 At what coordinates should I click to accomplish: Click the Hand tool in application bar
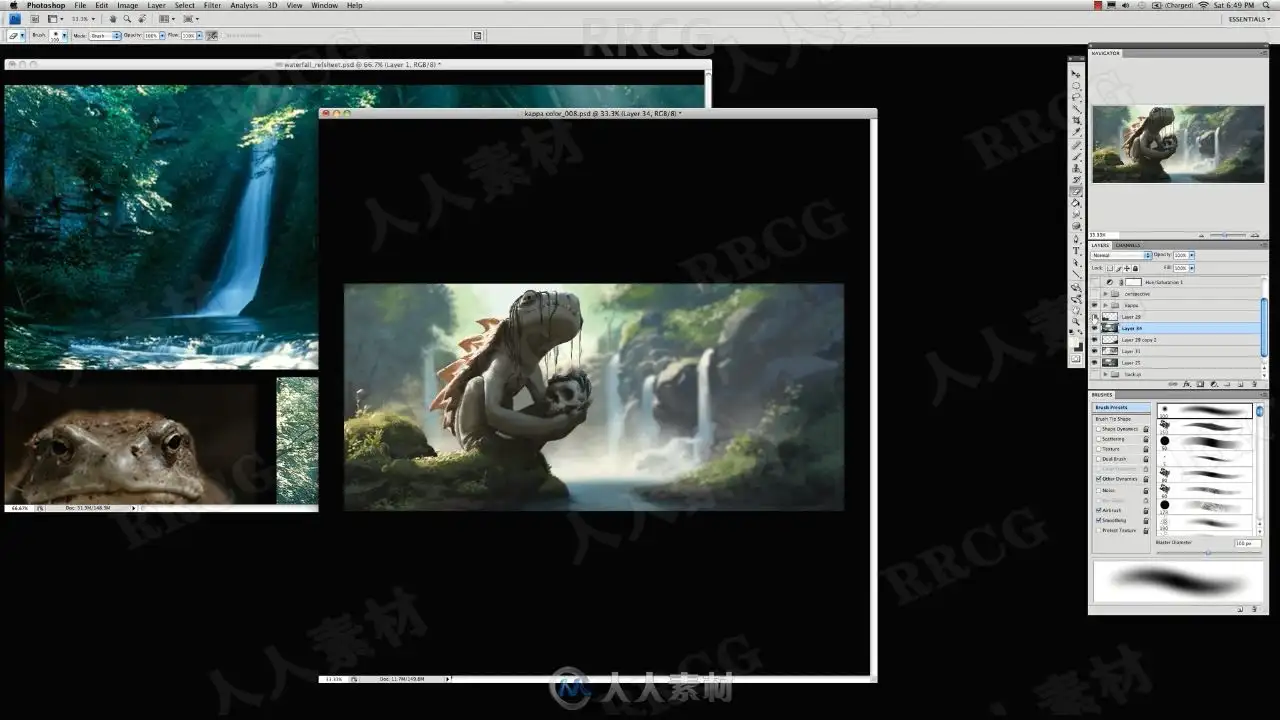[113, 19]
